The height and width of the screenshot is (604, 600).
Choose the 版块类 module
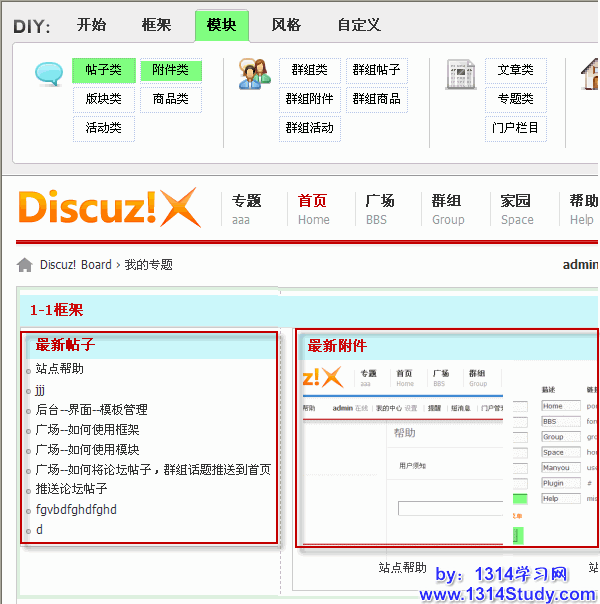[104, 99]
